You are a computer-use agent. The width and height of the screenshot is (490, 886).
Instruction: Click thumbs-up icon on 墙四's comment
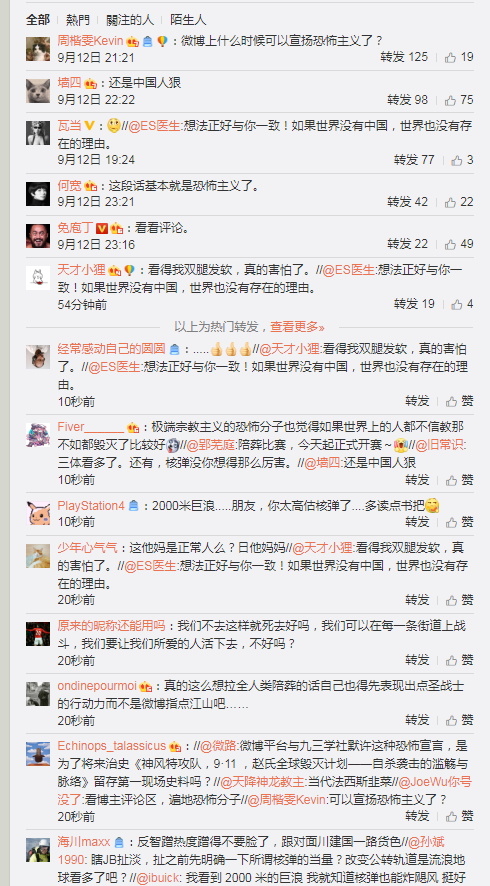point(450,100)
